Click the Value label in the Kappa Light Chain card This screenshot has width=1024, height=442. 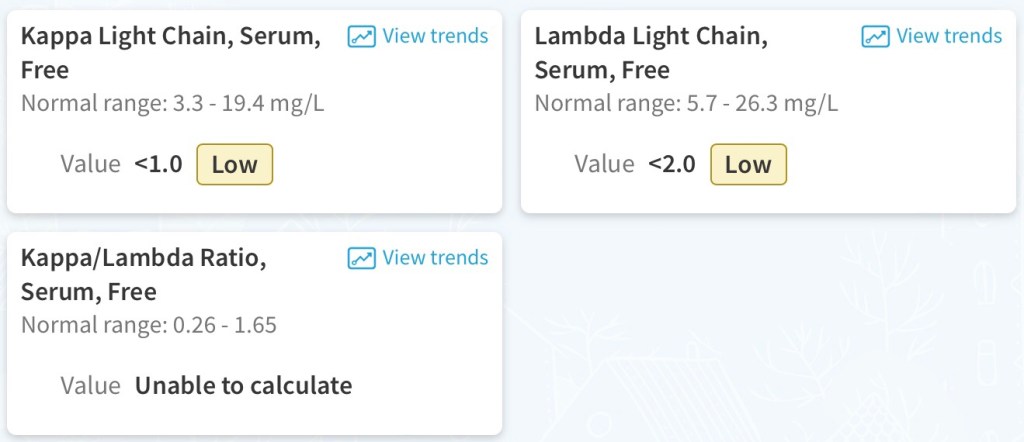(90, 164)
